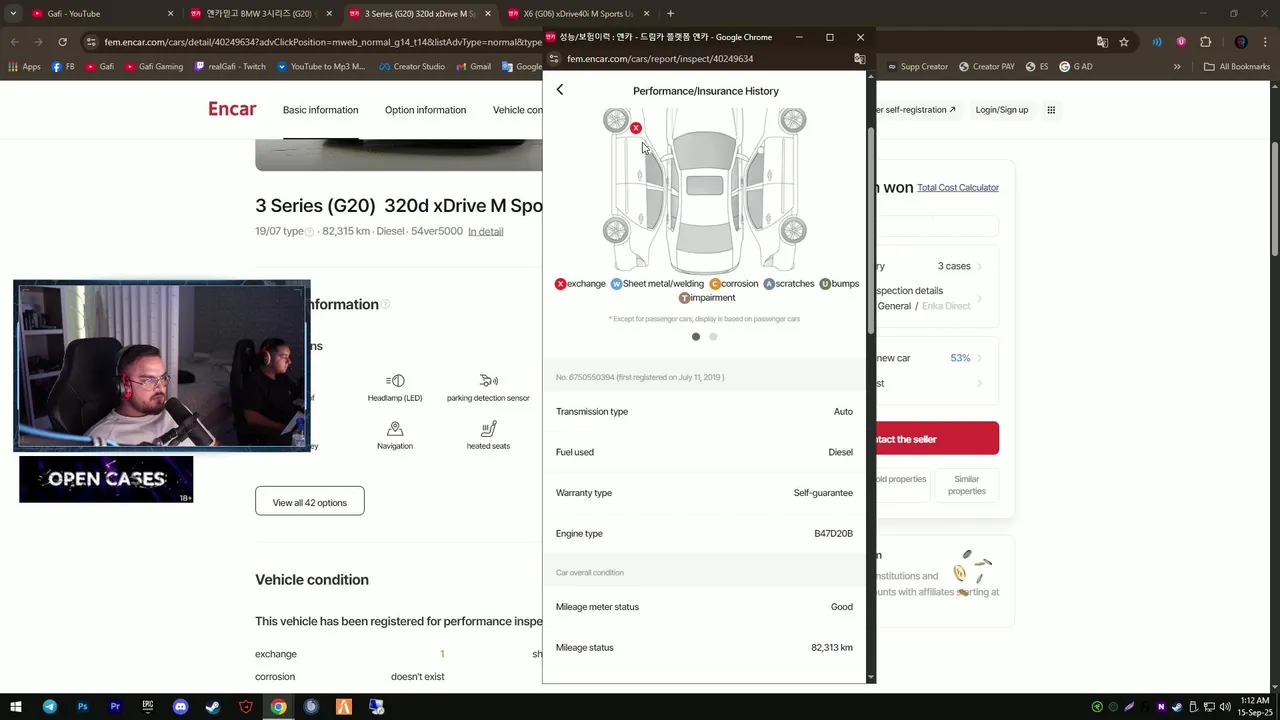Open Creator Studio bookmark
1280x720 pixels.
[x=412, y=67]
